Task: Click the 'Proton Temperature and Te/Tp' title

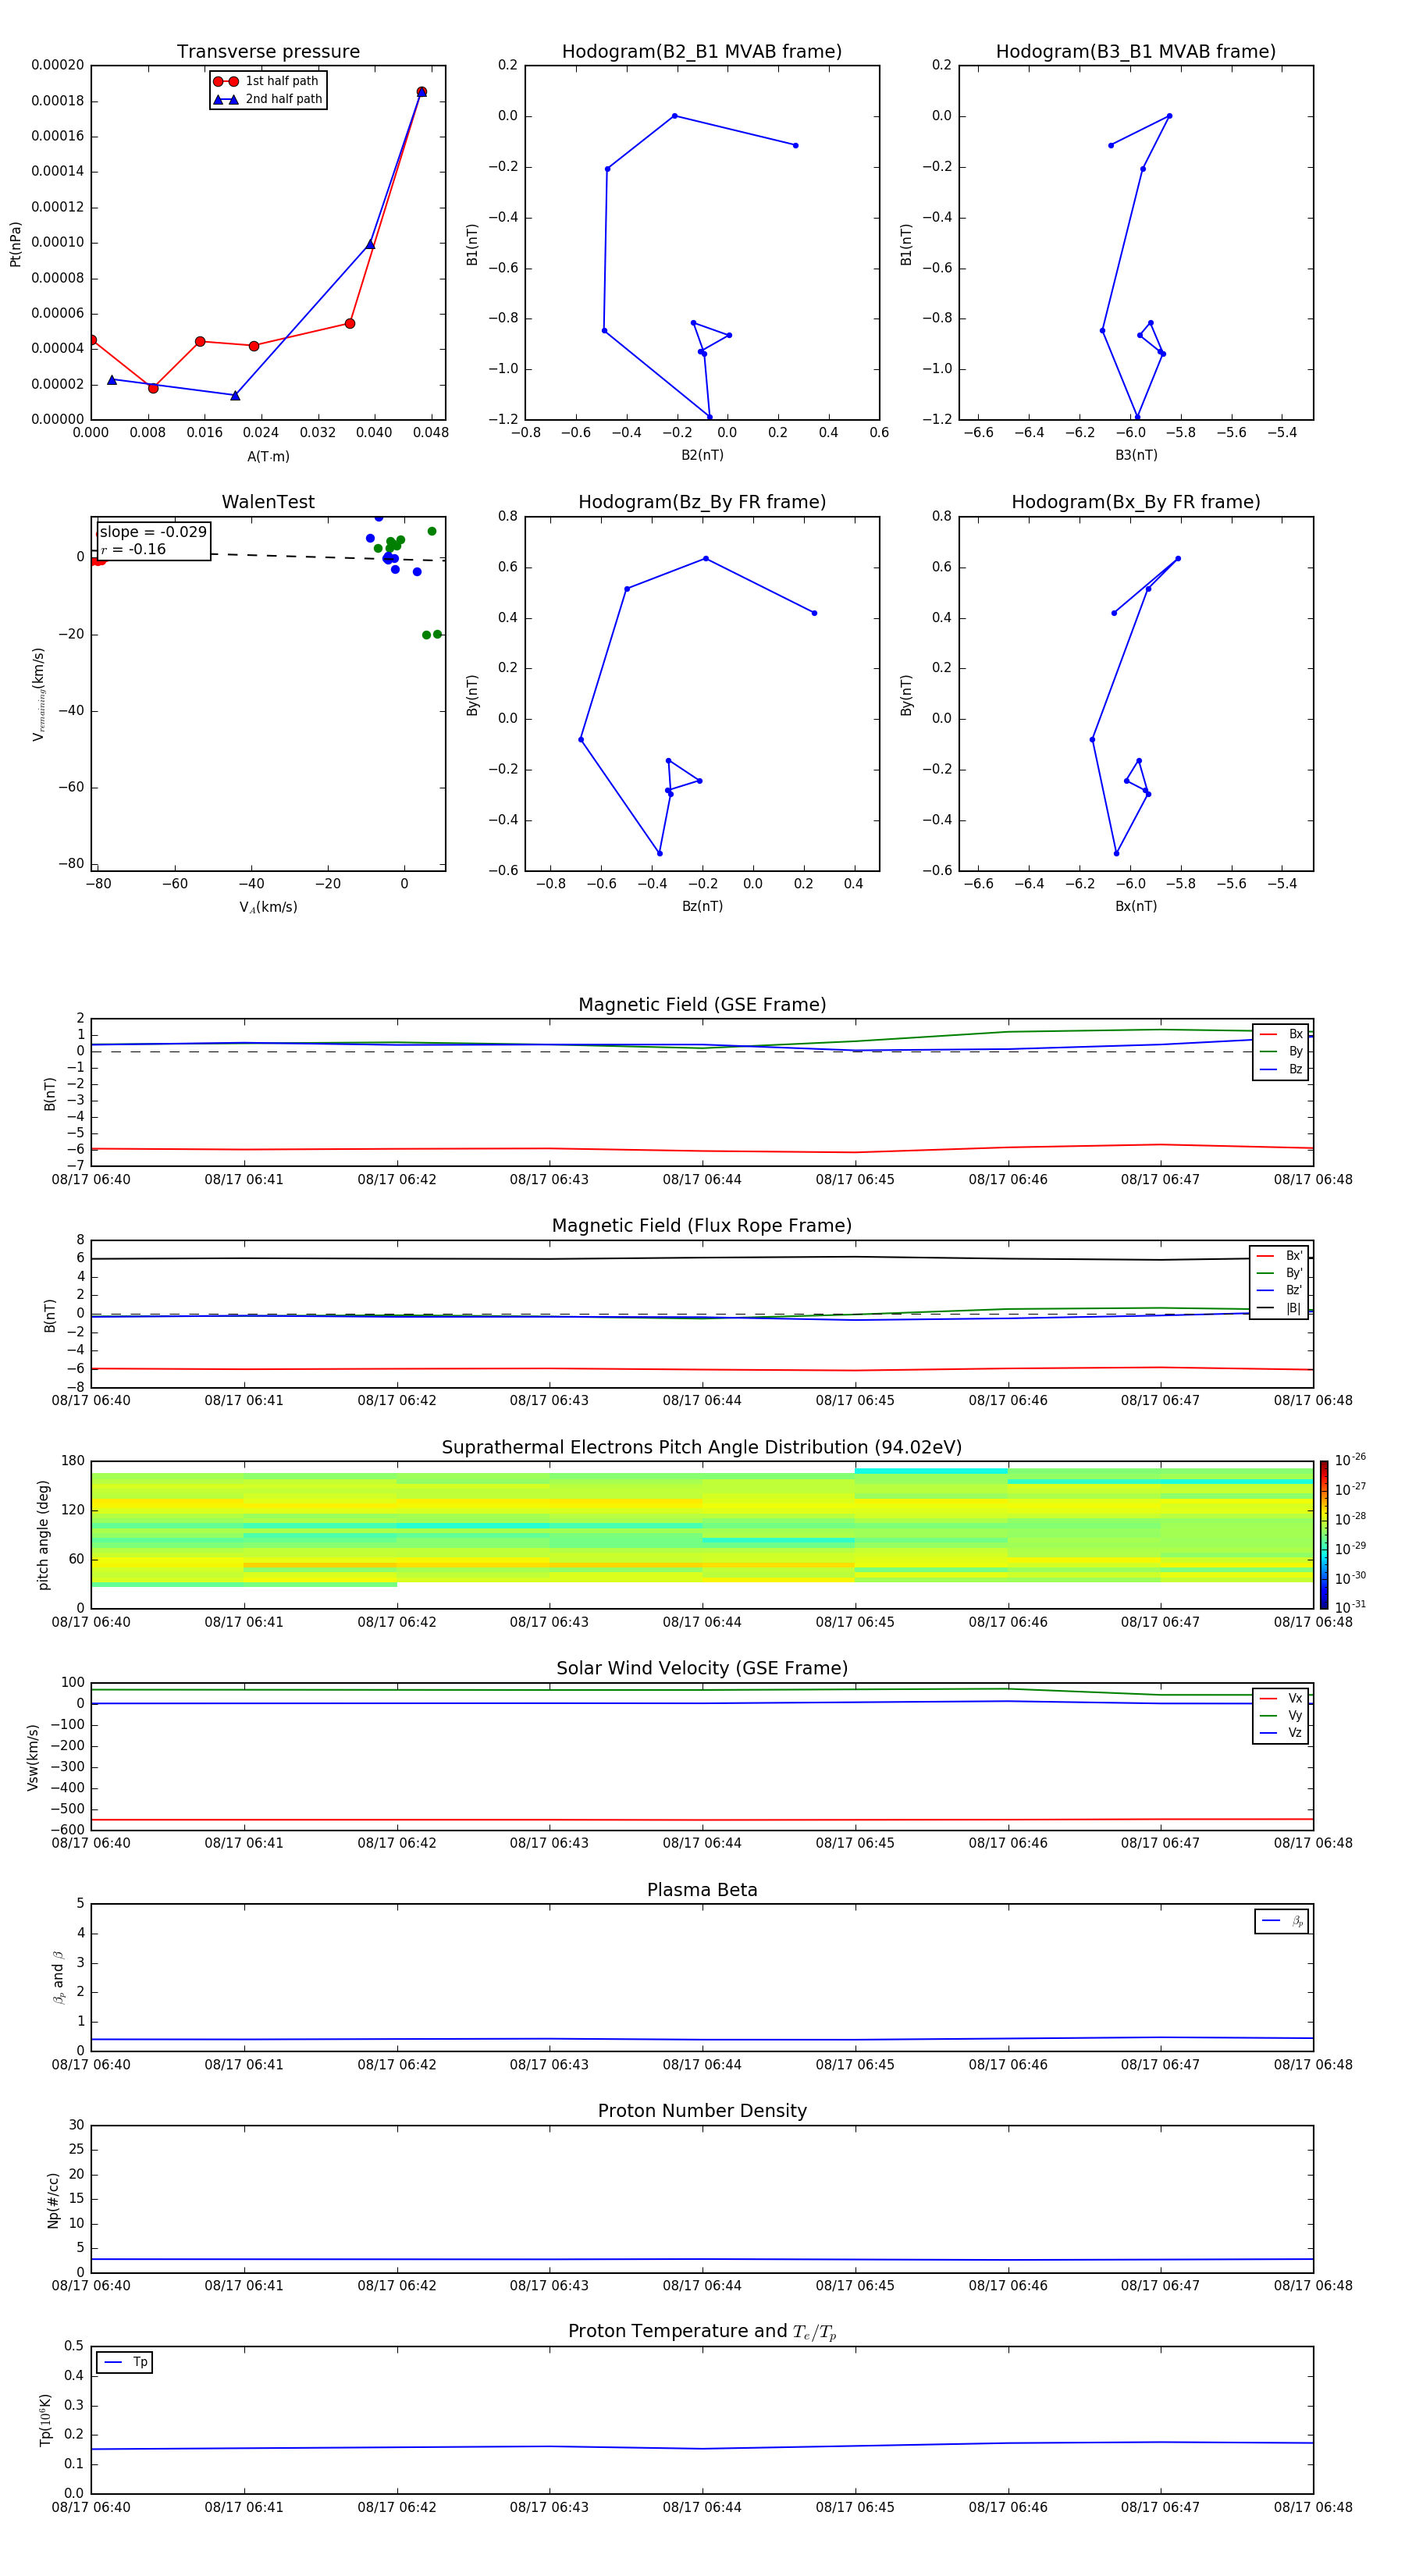Action: pyautogui.click(x=702, y=2331)
